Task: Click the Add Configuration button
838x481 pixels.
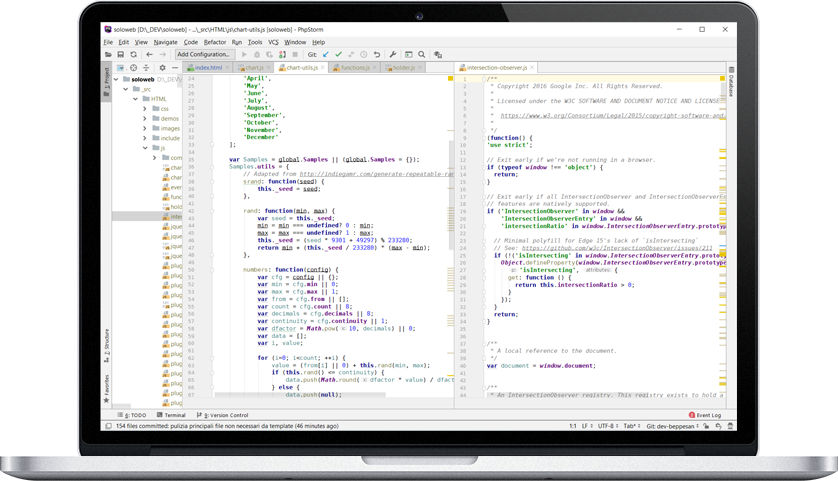Action: (x=204, y=55)
